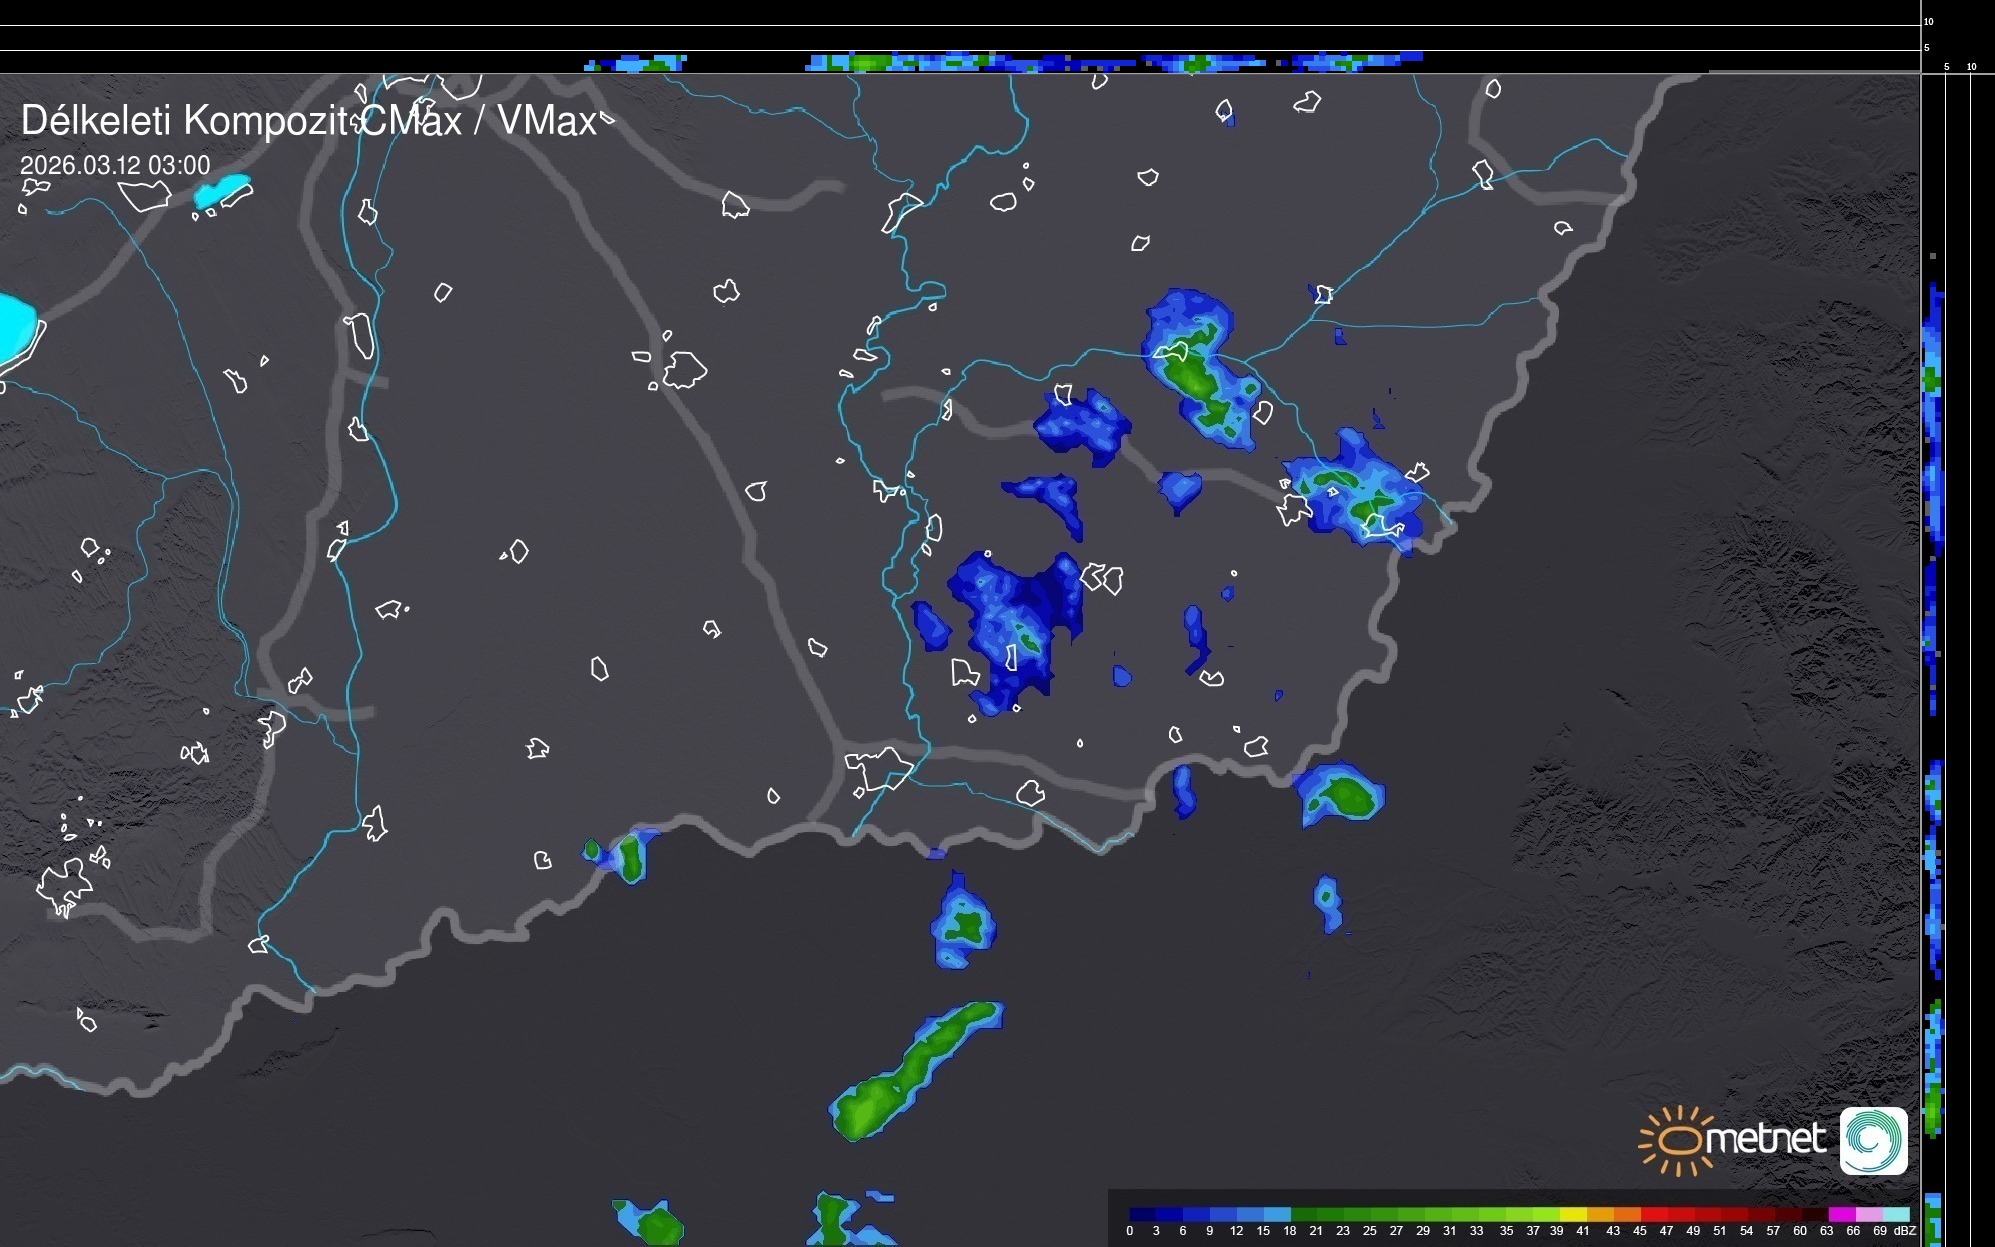The height and width of the screenshot is (1247, 1995).
Task: Click the dBZ unit label on legend
Action: coord(1905,1231)
